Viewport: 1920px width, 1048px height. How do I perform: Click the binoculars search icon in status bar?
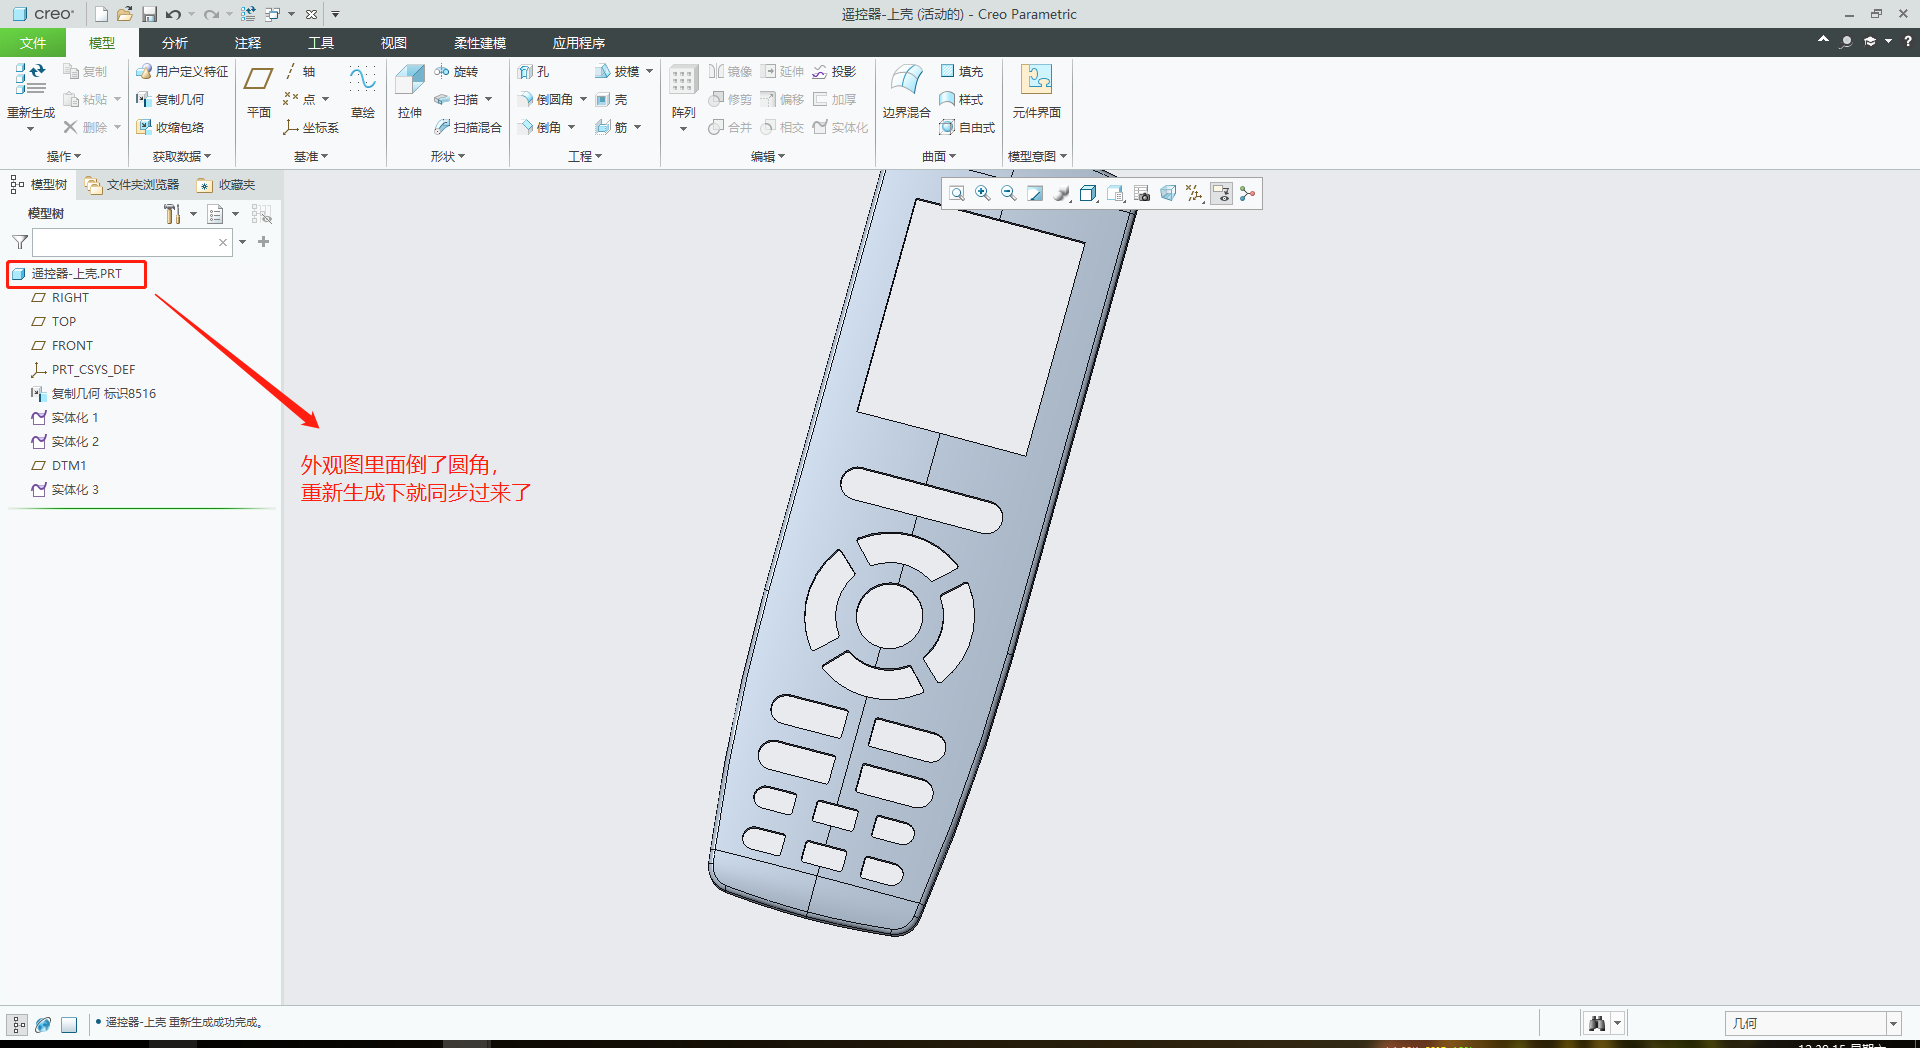coord(1597,1023)
